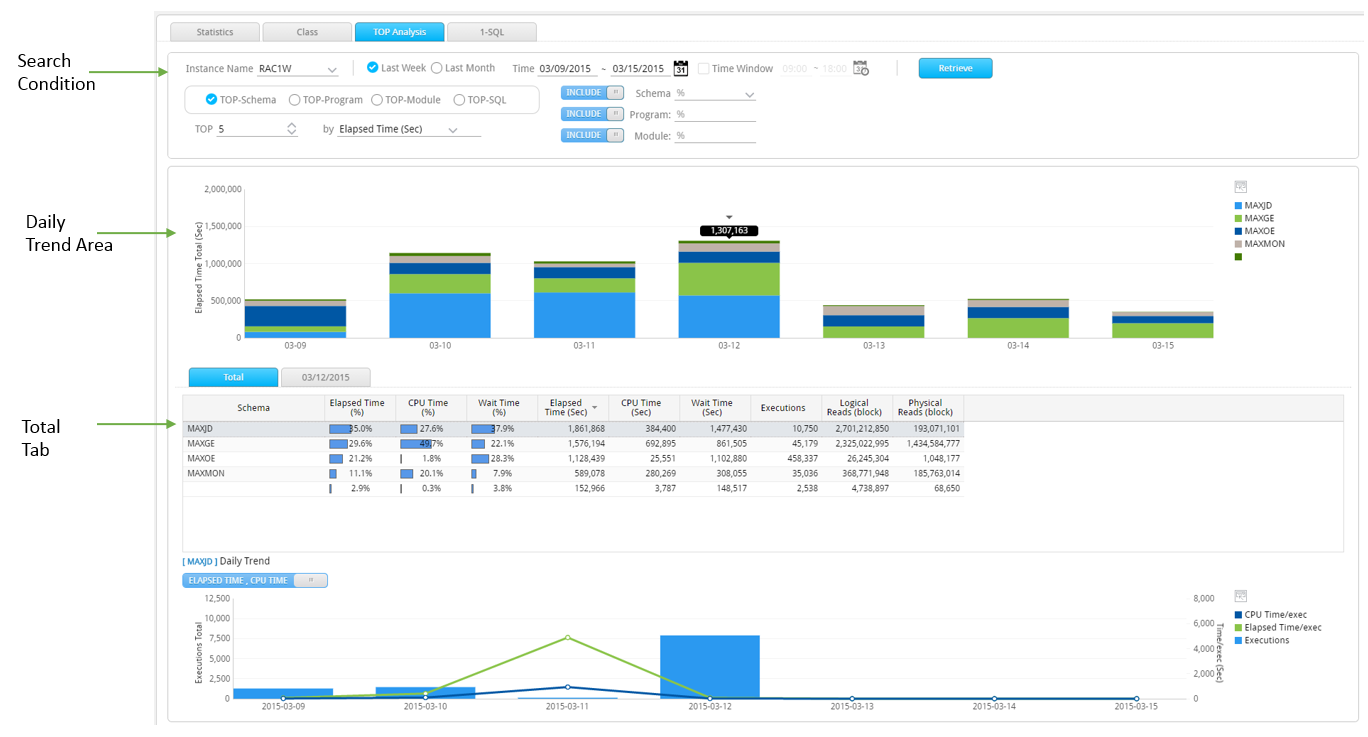Toggle the ELAPSED TIME, CPU TIME switch
1368x737 pixels.
pyautogui.click(x=255, y=580)
